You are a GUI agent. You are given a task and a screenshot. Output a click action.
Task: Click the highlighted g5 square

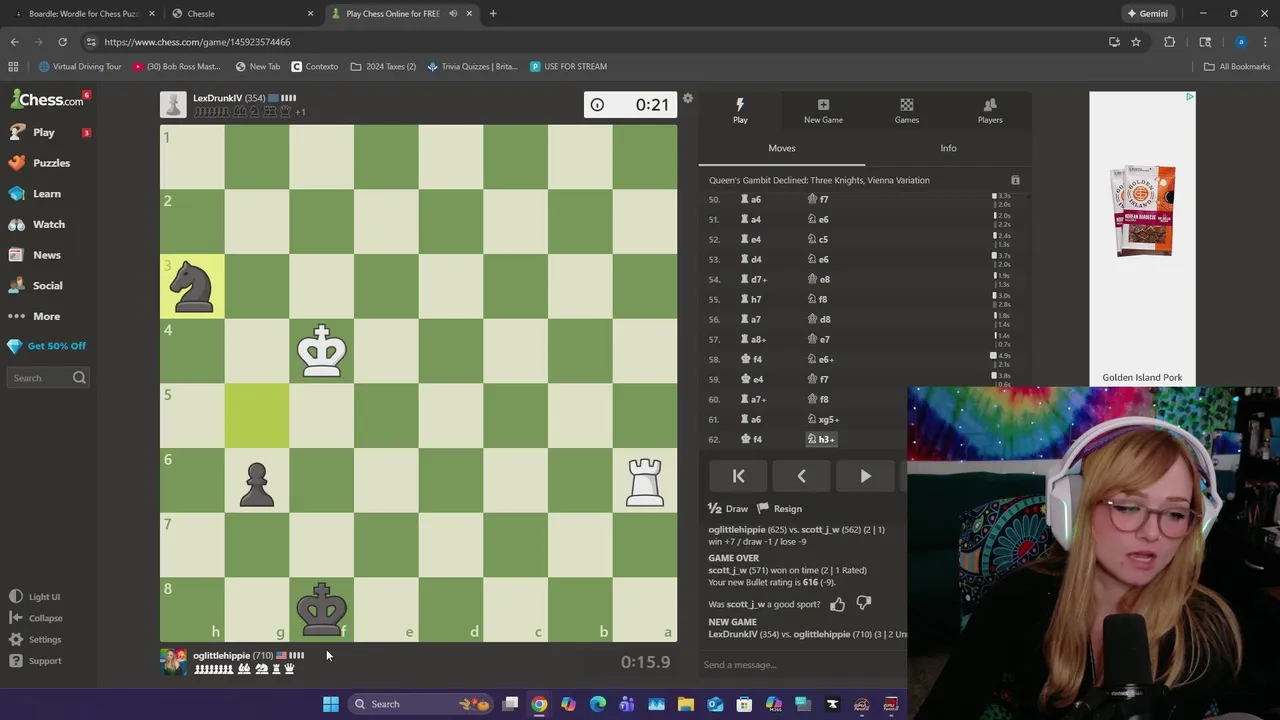click(x=257, y=416)
